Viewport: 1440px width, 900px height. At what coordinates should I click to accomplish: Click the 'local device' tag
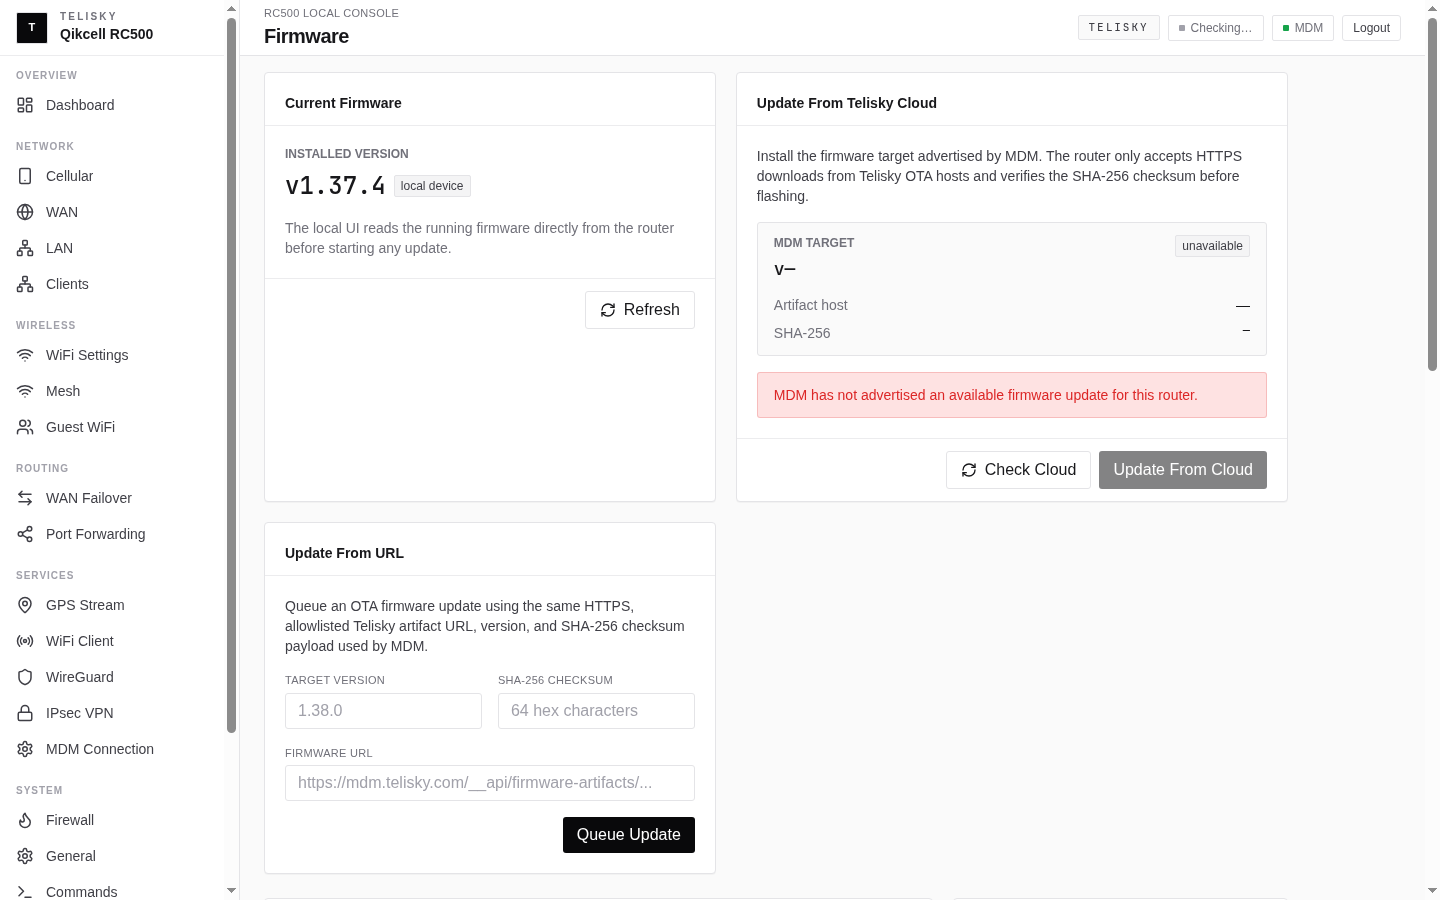tap(432, 186)
